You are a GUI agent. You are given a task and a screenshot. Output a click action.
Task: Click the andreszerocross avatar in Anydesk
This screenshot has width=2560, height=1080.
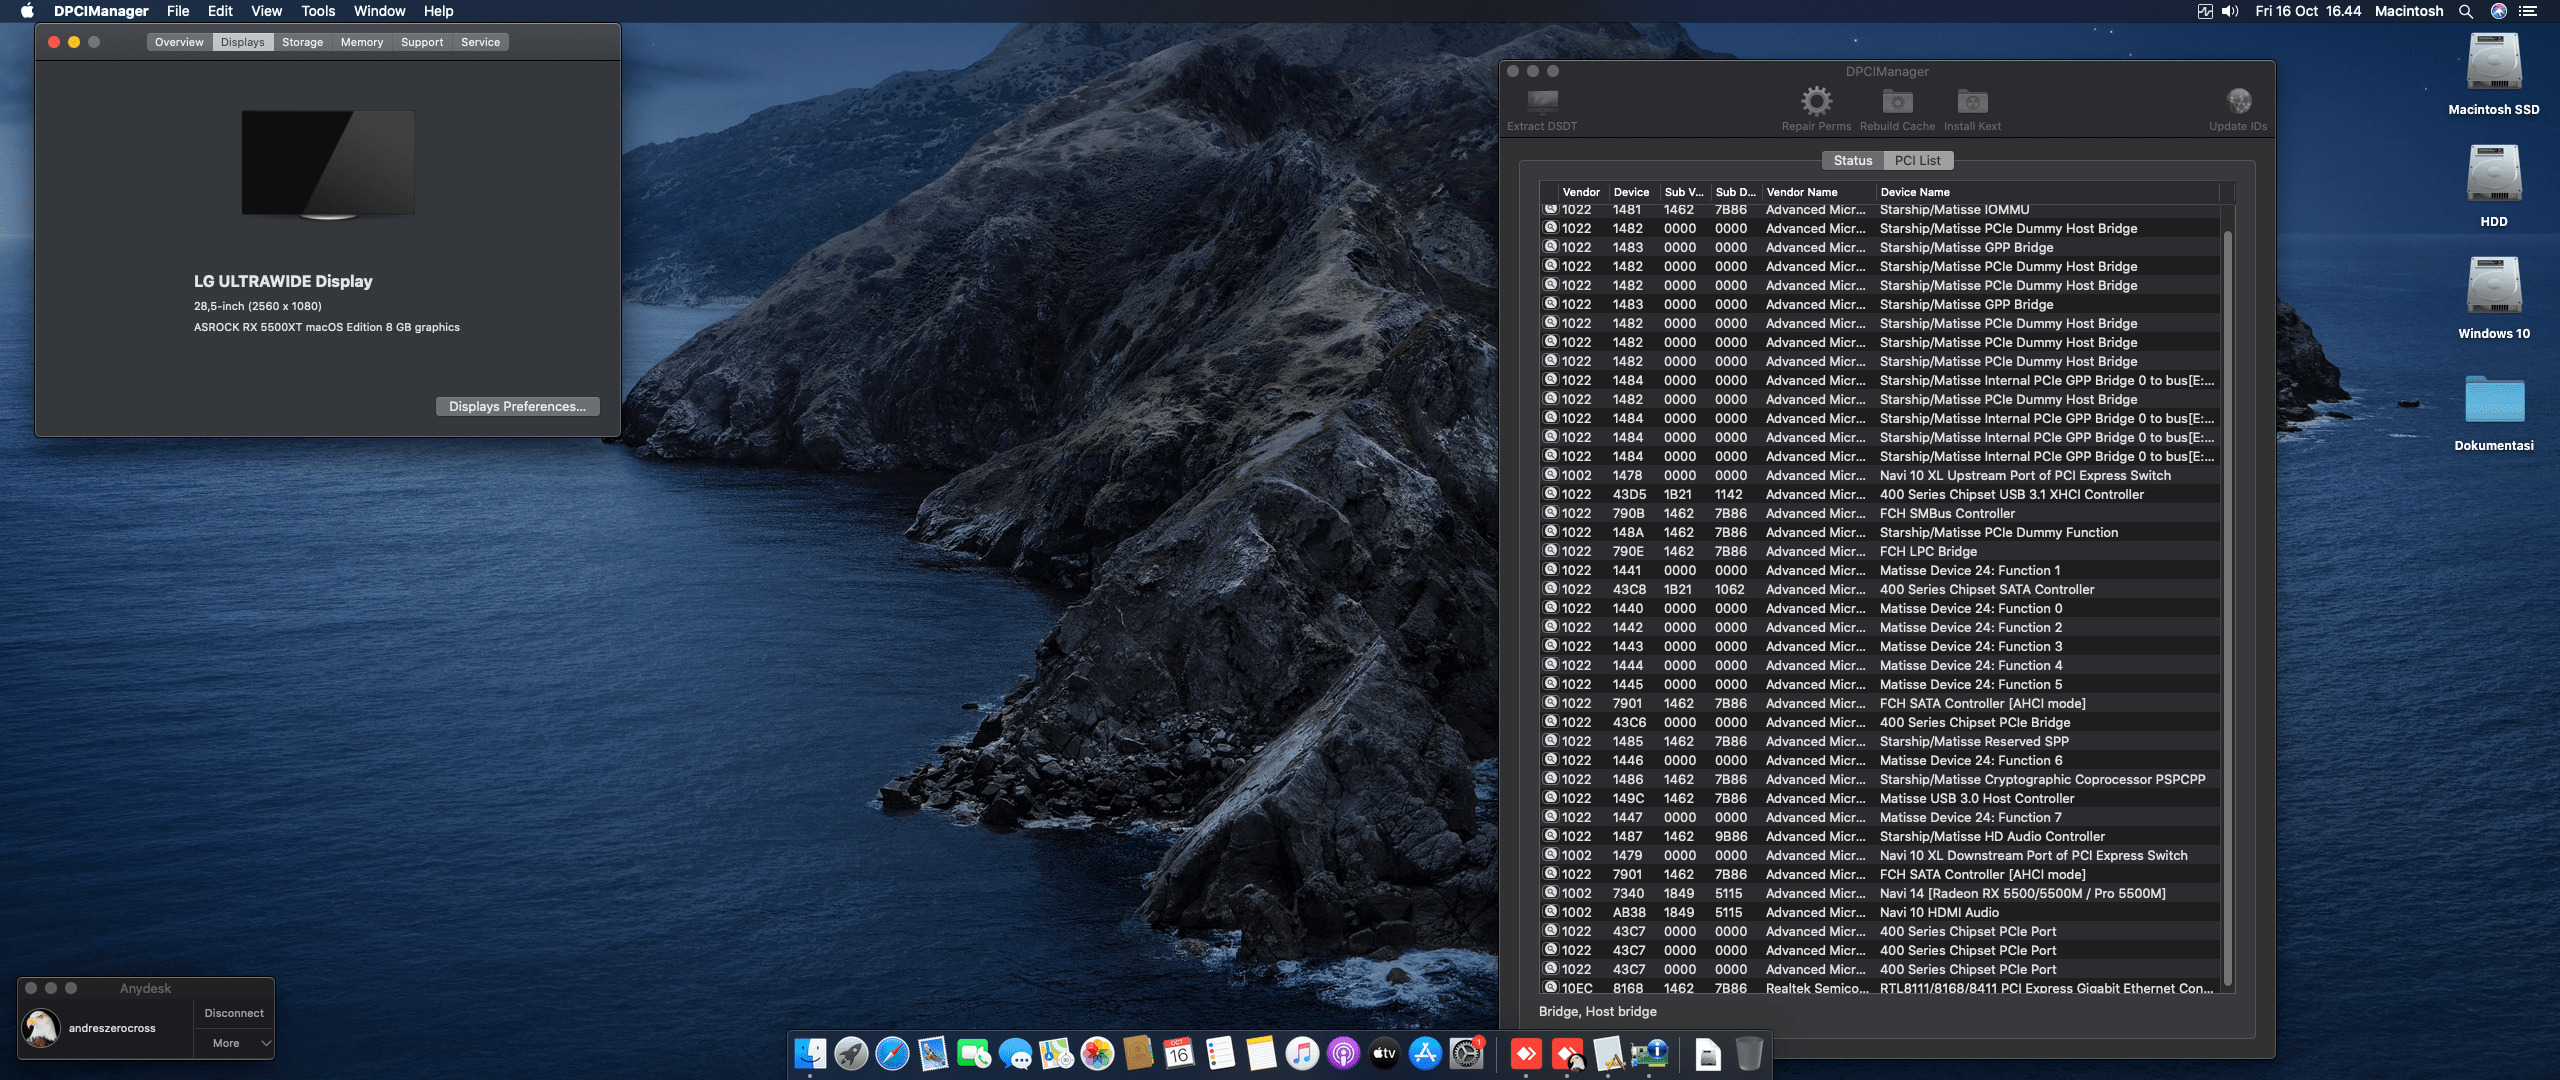coord(41,1028)
